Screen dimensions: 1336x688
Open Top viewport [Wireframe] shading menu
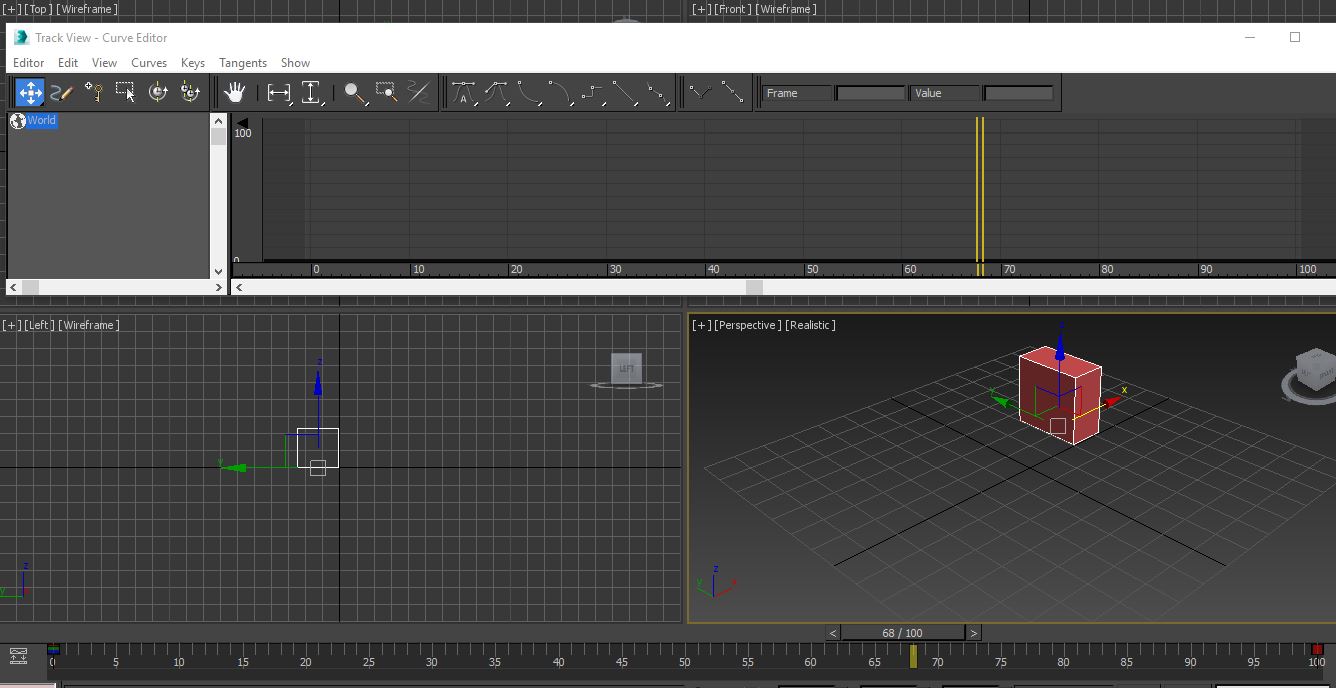click(88, 9)
